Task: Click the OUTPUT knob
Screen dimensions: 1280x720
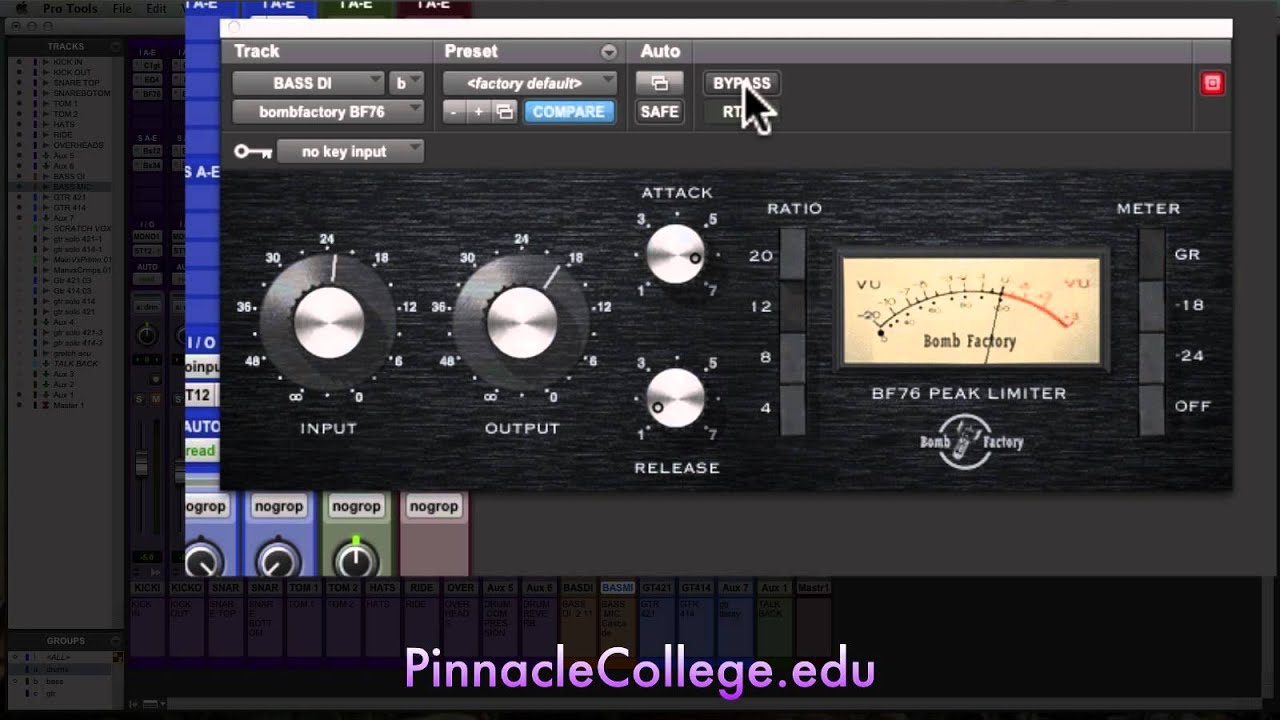Action: click(522, 323)
